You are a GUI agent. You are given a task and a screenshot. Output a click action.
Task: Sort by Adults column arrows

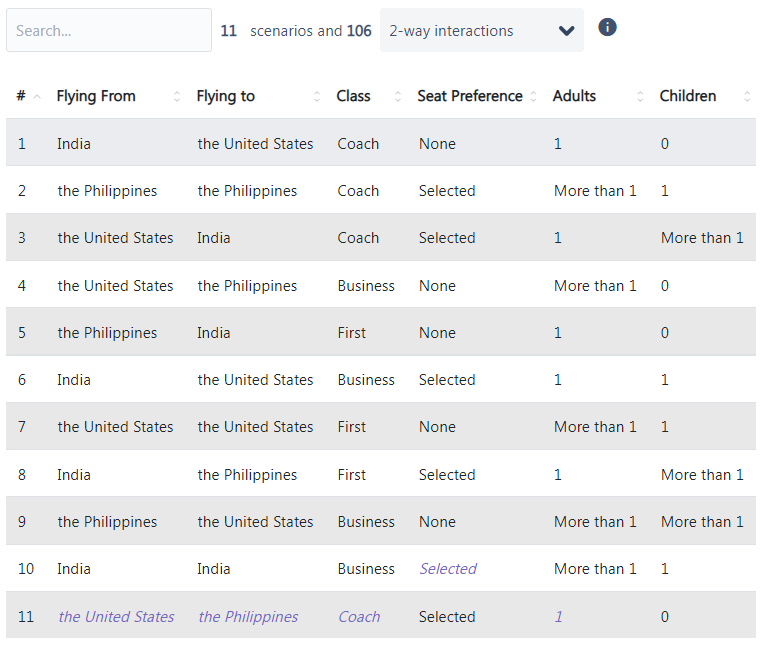pyautogui.click(x=640, y=97)
